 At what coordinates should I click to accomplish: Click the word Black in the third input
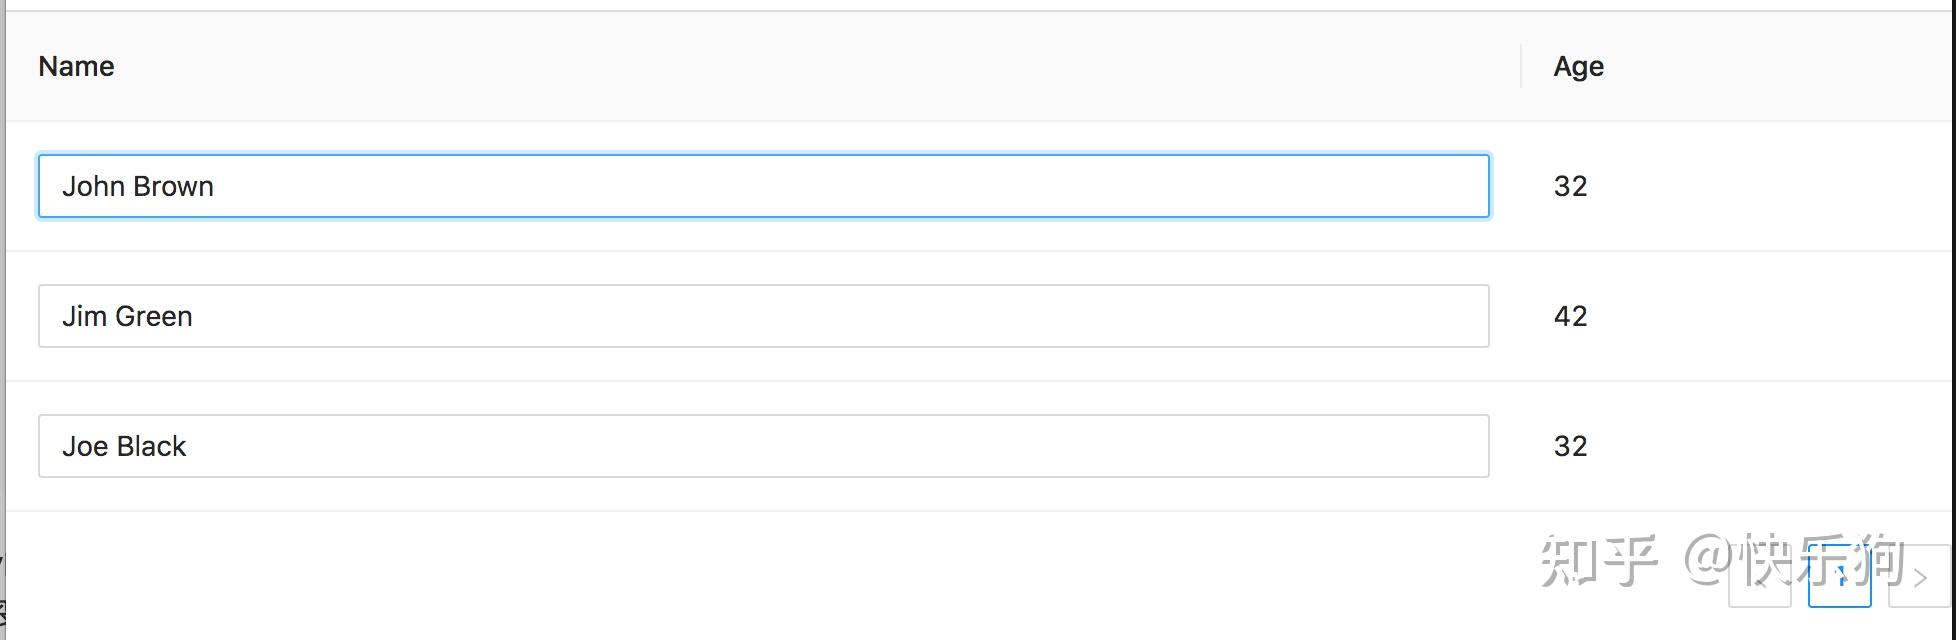(150, 446)
